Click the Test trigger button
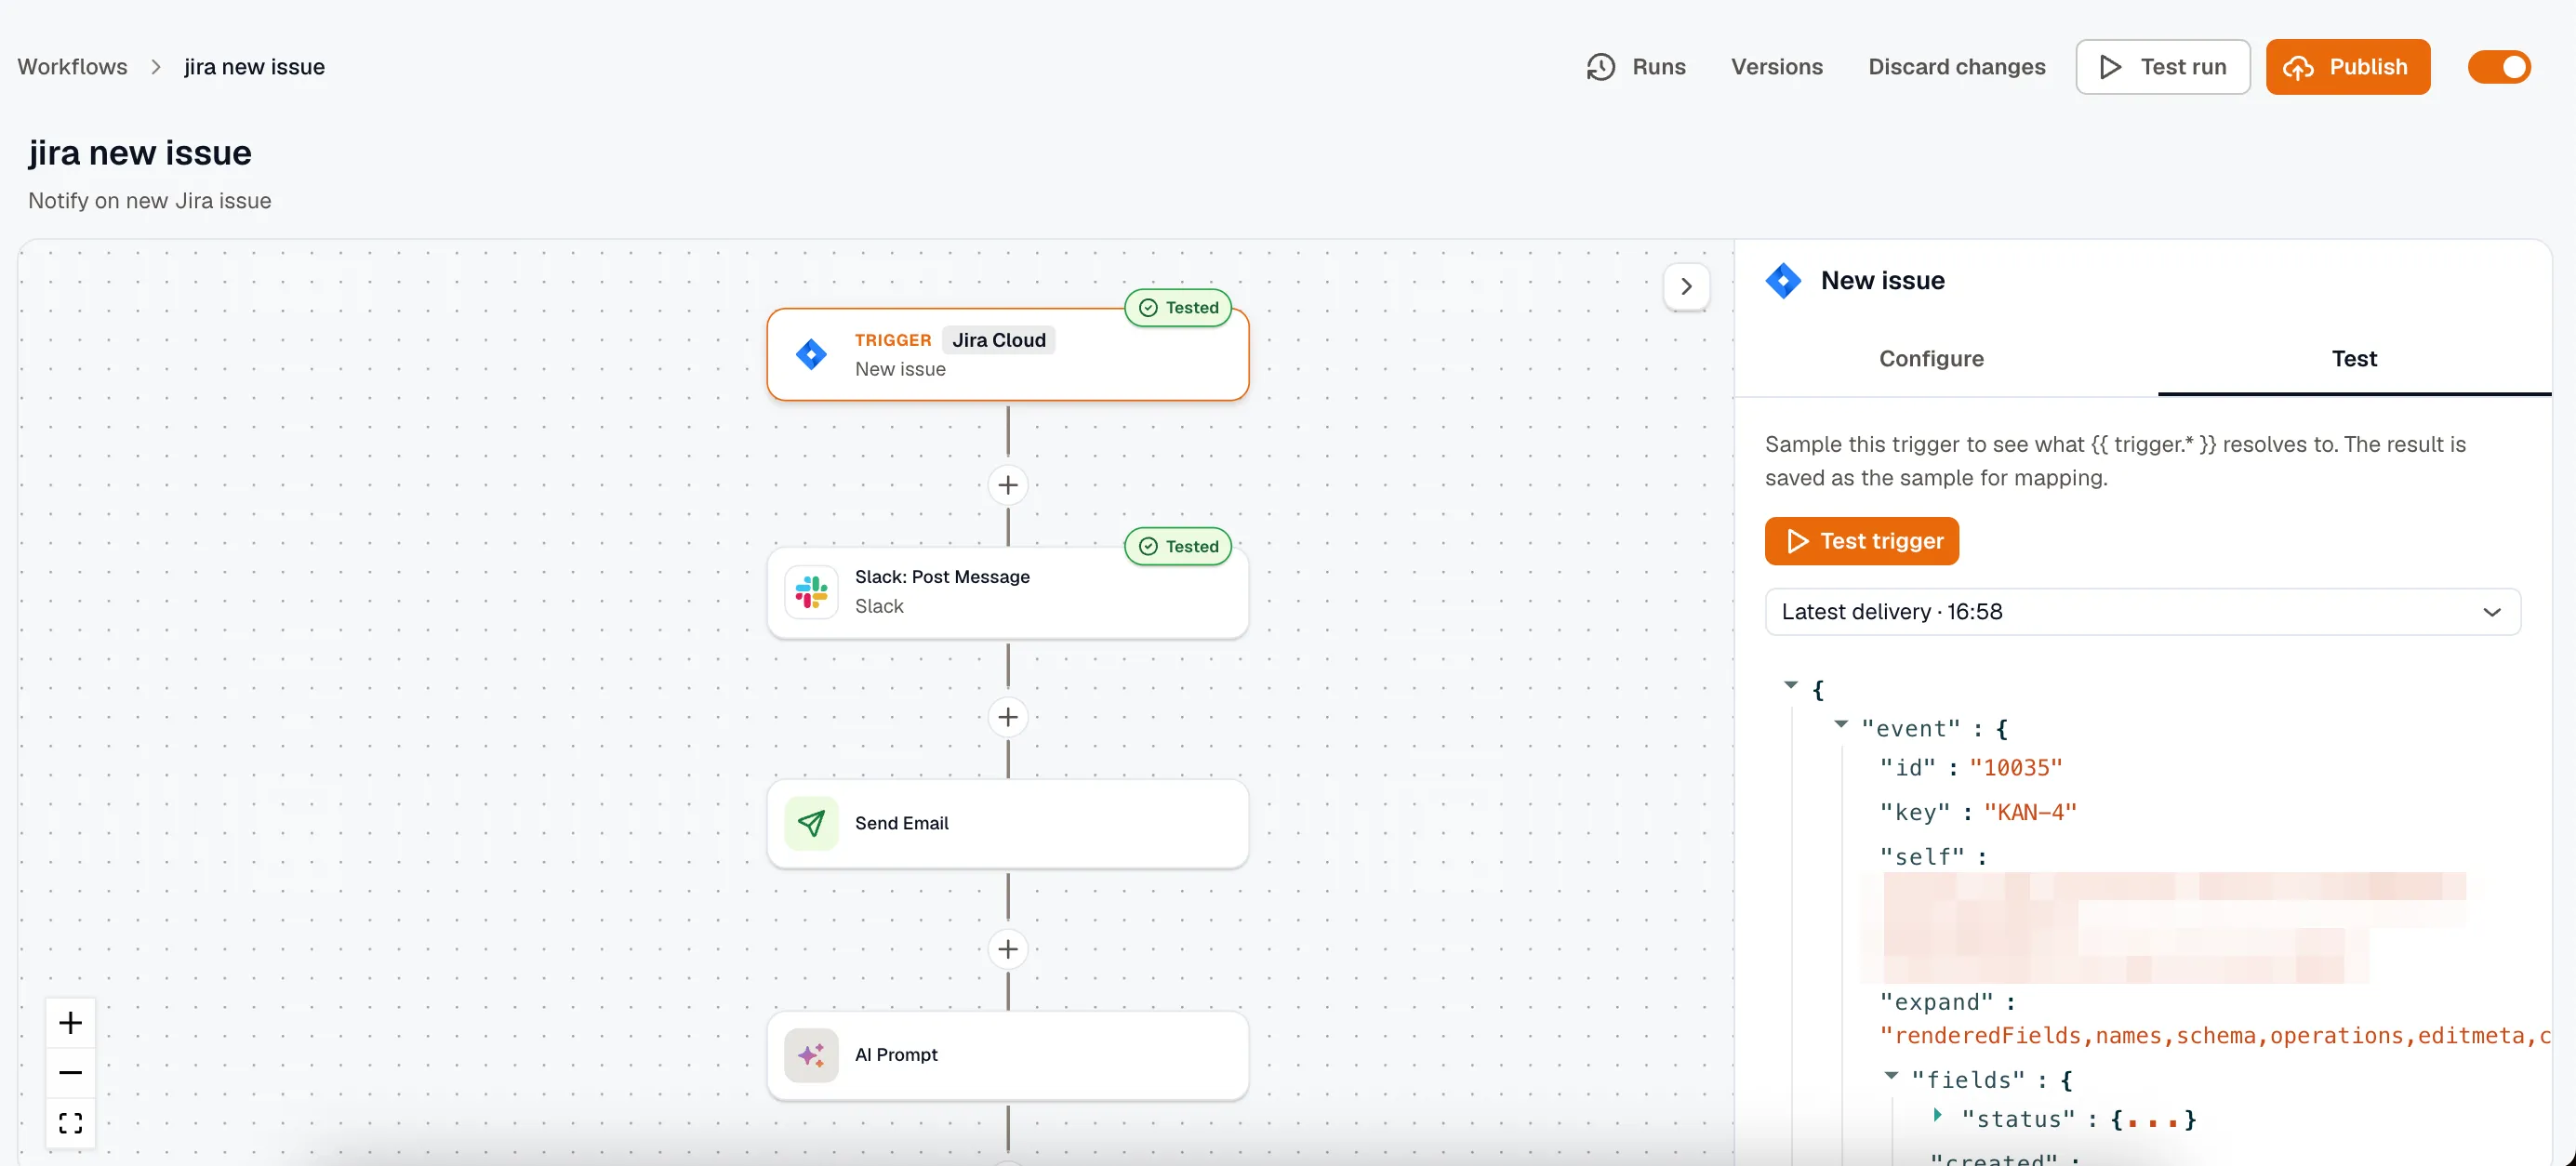Image resolution: width=2576 pixels, height=1166 pixels. click(1861, 541)
